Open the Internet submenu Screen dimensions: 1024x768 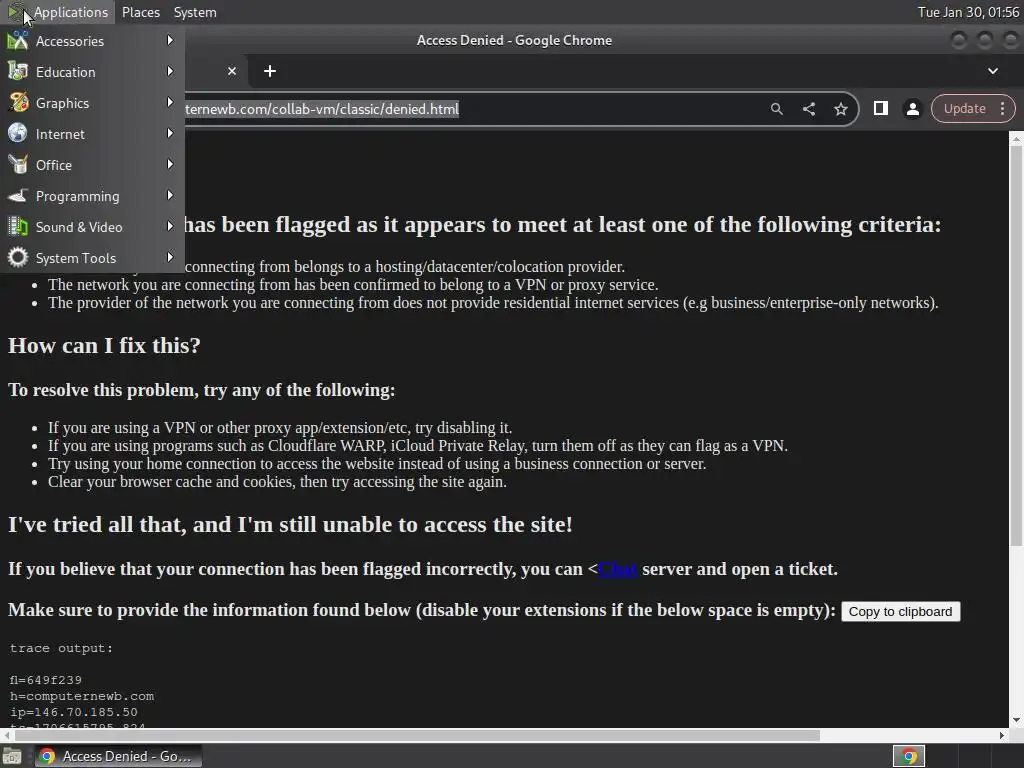point(92,134)
